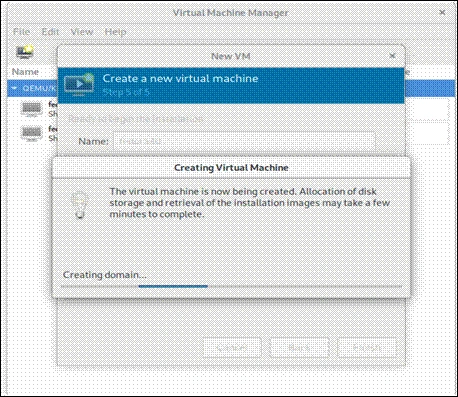Open the Edit menu
458x397 pixels.
[x=50, y=32]
